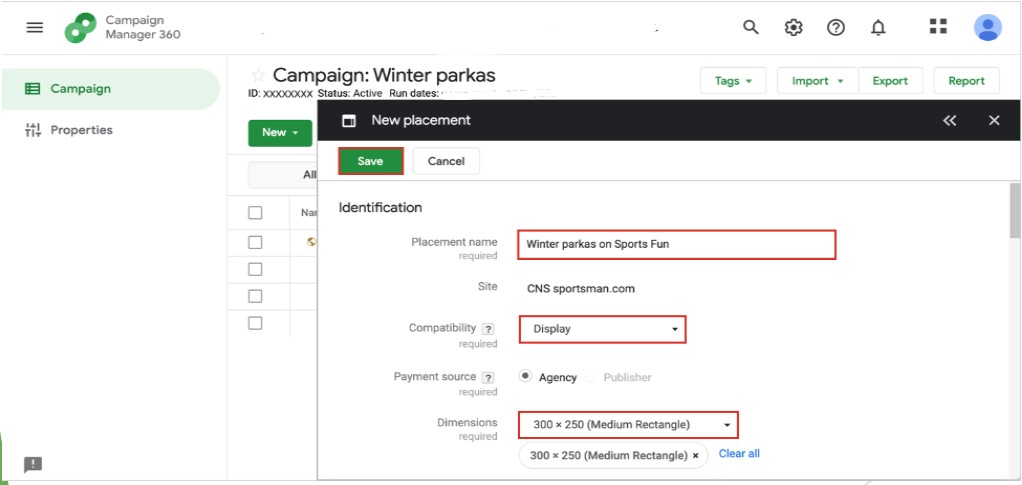Open settings gear icon
Image resolution: width=1022 pixels, height=485 pixels.
pos(793,27)
